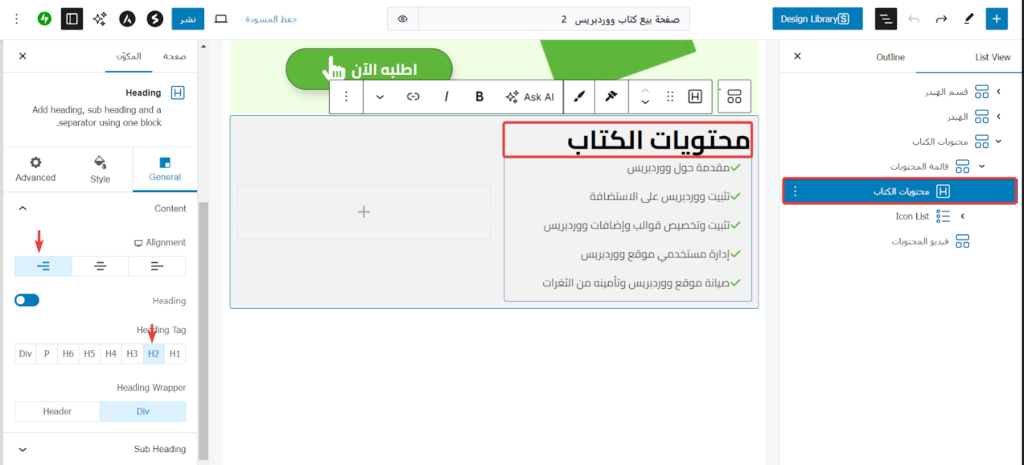The height and width of the screenshot is (465, 1024).
Task: Switch to the Style tab
Action: (100, 169)
